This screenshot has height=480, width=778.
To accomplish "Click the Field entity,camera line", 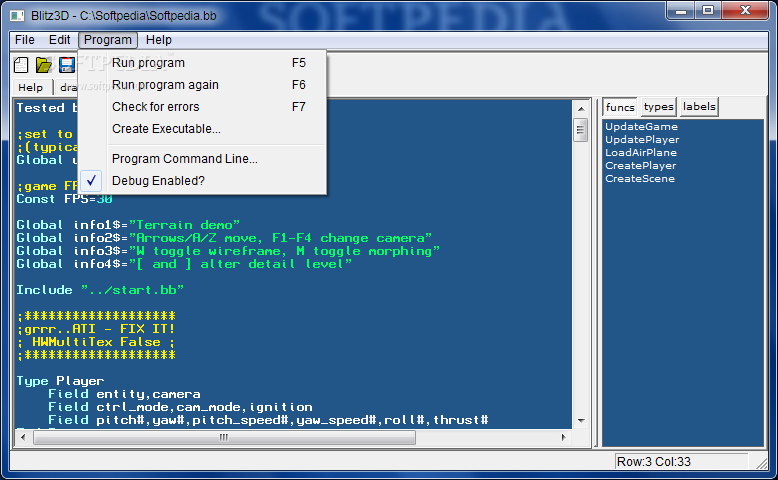I will (x=124, y=394).
